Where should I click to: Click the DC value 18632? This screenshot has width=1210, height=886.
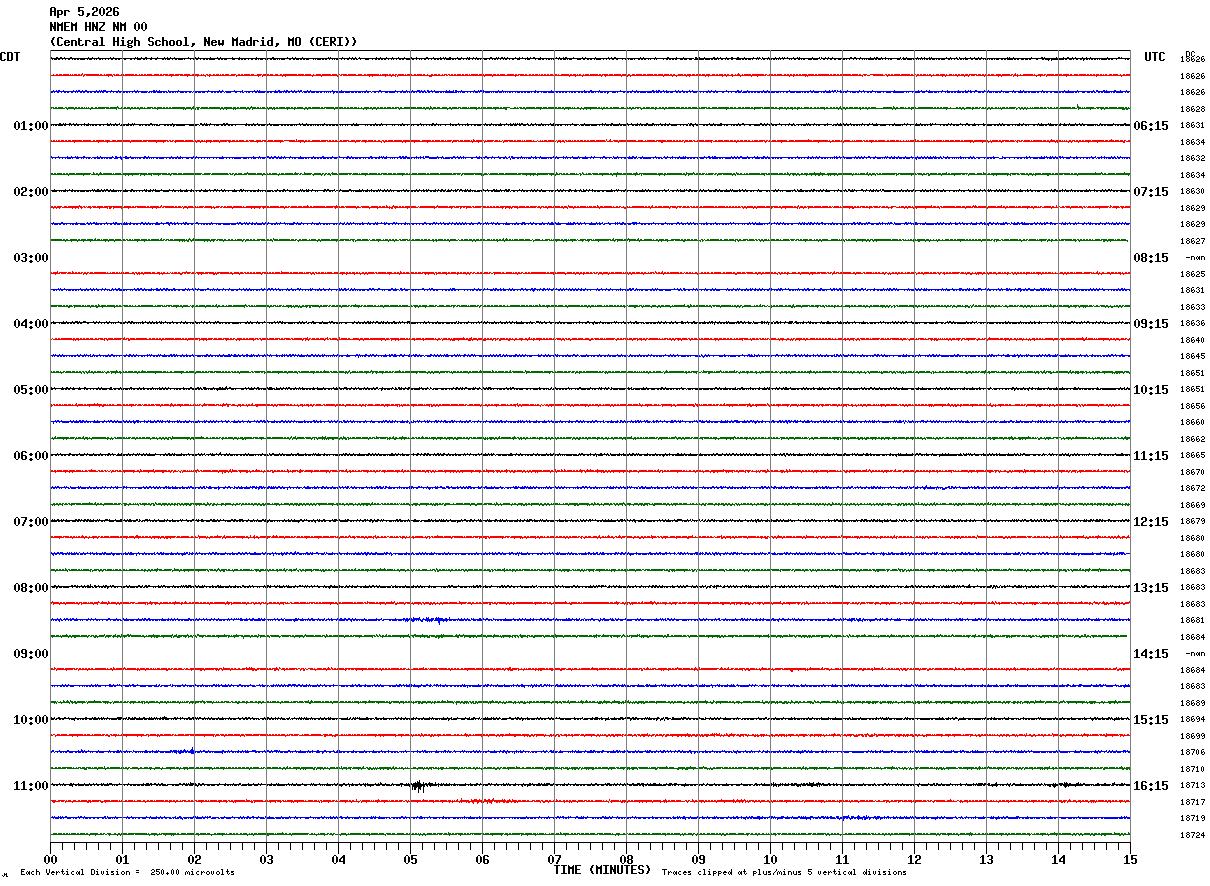[1193, 159]
